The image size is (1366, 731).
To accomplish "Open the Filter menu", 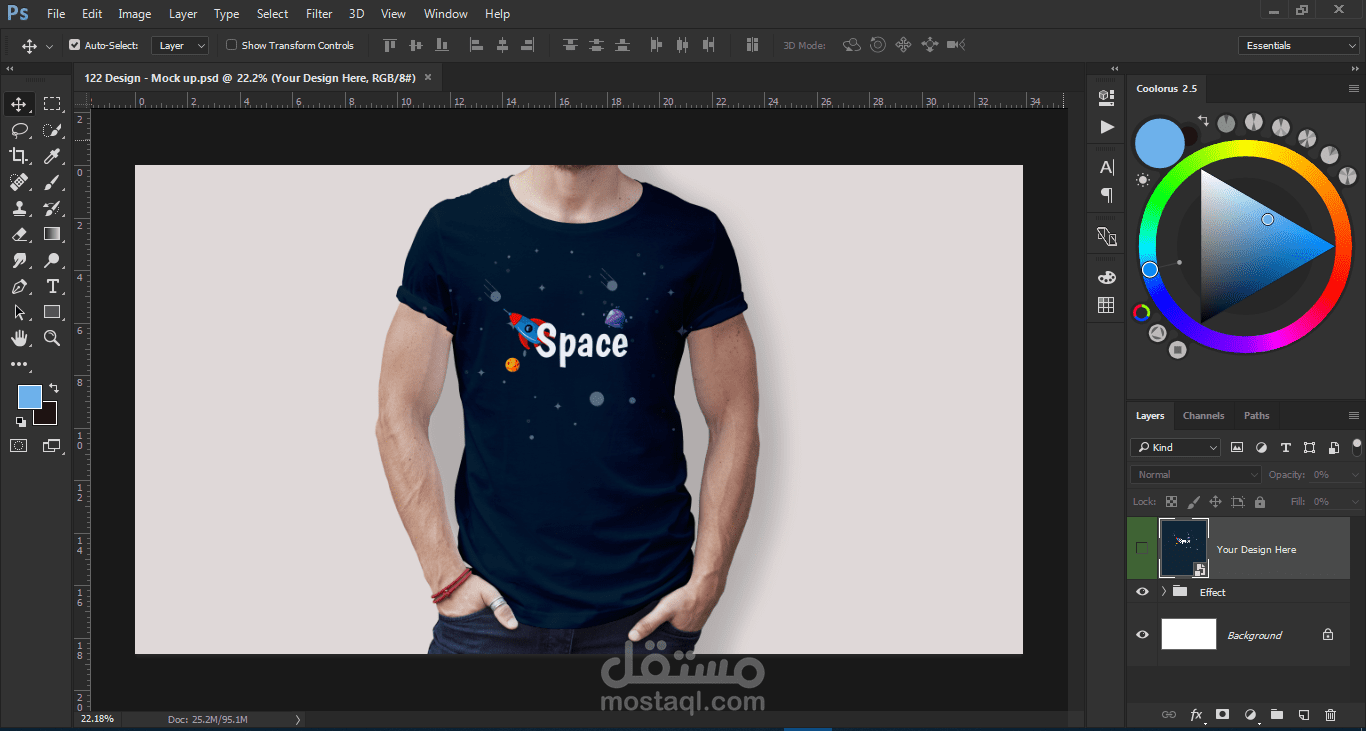I will 319,14.
